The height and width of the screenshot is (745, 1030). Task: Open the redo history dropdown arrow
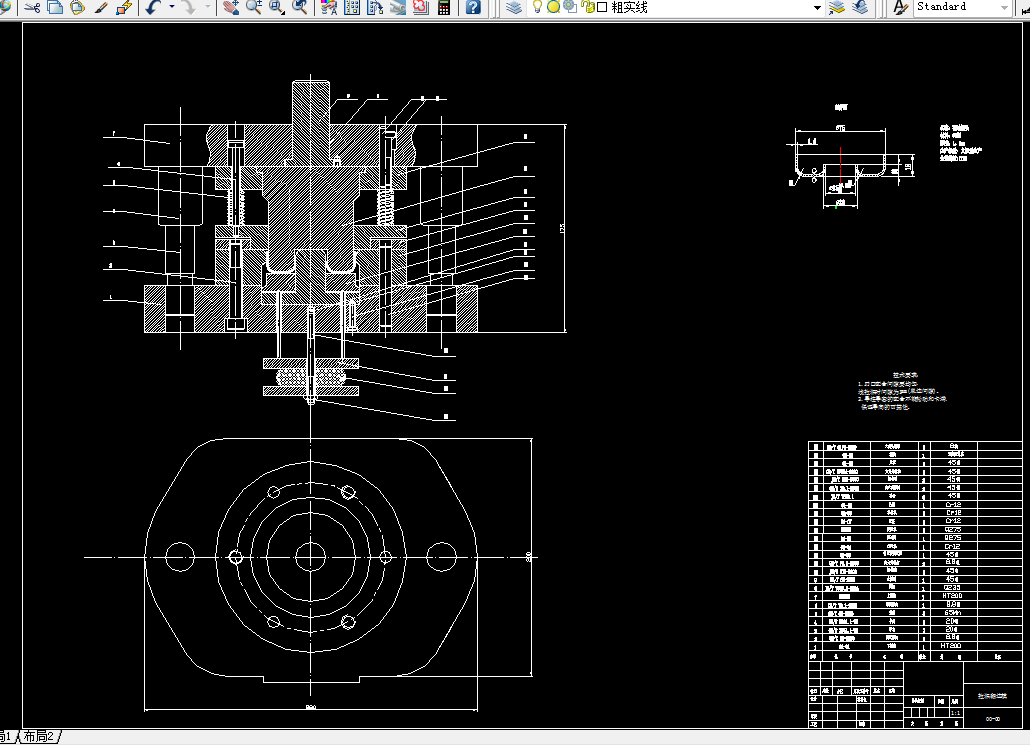click(208, 7)
